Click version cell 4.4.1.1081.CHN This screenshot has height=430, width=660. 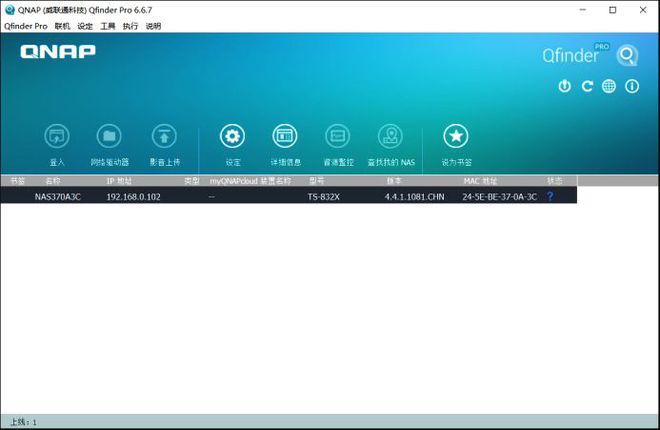[x=414, y=196]
